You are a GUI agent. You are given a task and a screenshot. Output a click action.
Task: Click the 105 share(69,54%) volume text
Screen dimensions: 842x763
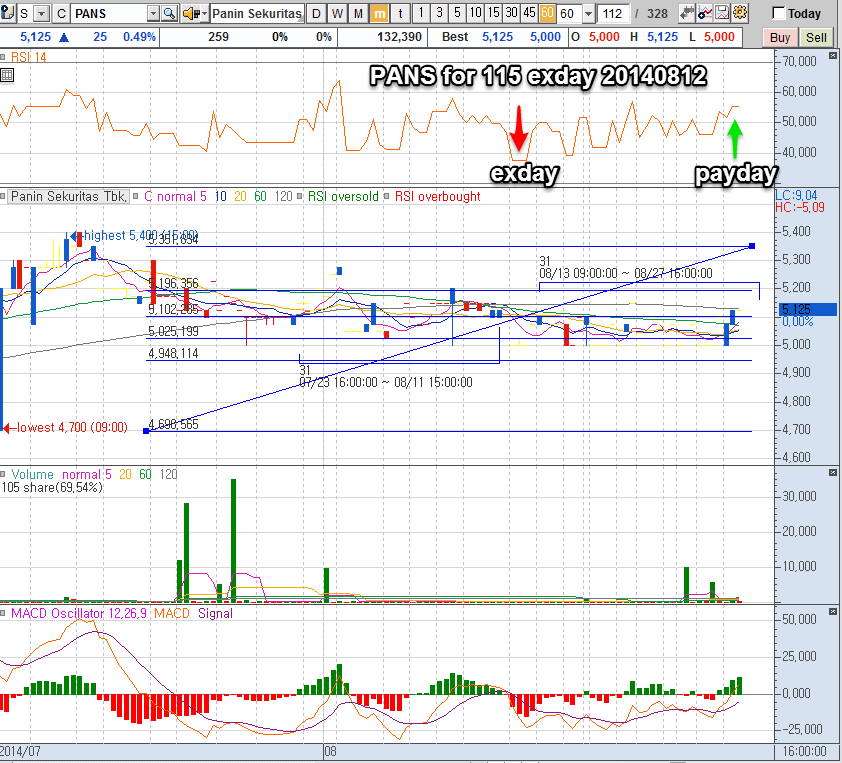52,488
